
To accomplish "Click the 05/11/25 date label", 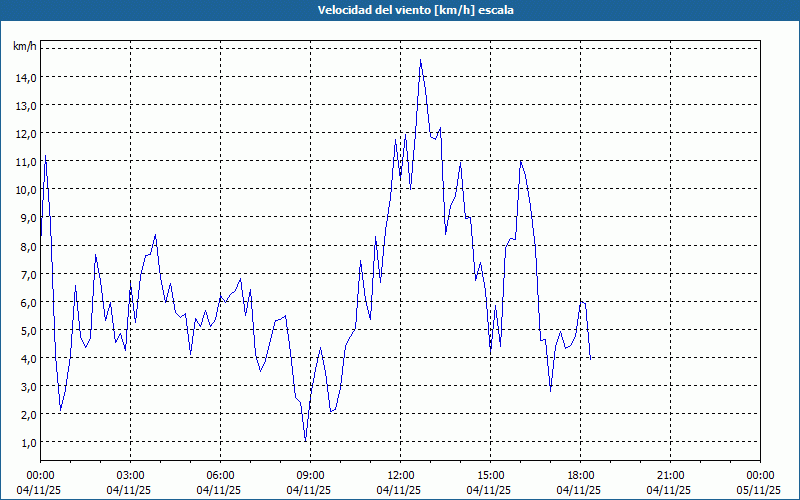I will pos(759,490).
